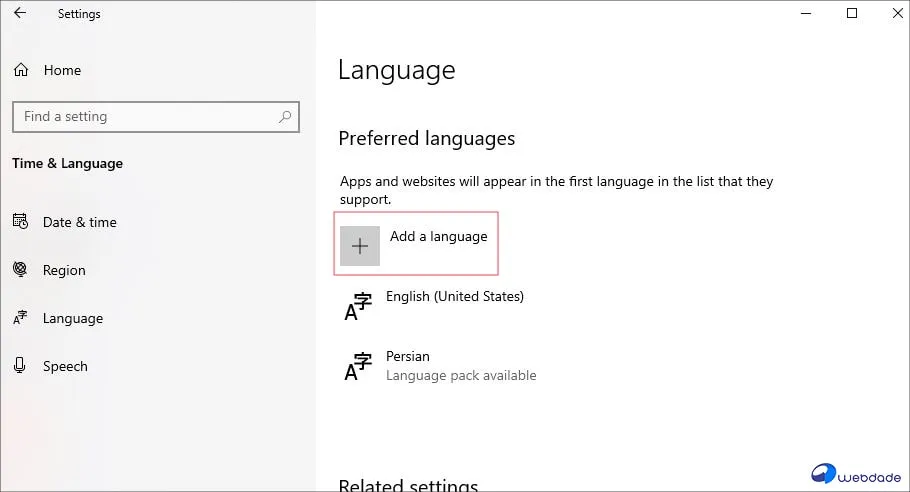910x492 pixels.
Task: Minimize the Settings window
Action: click(807, 14)
